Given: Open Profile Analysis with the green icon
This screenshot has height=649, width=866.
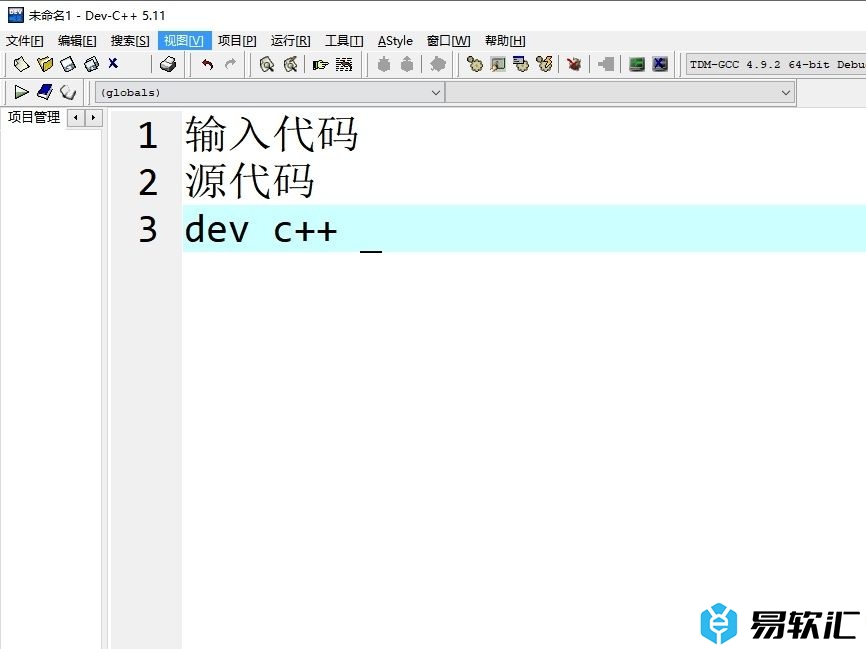Looking at the screenshot, I should [x=637, y=65].
